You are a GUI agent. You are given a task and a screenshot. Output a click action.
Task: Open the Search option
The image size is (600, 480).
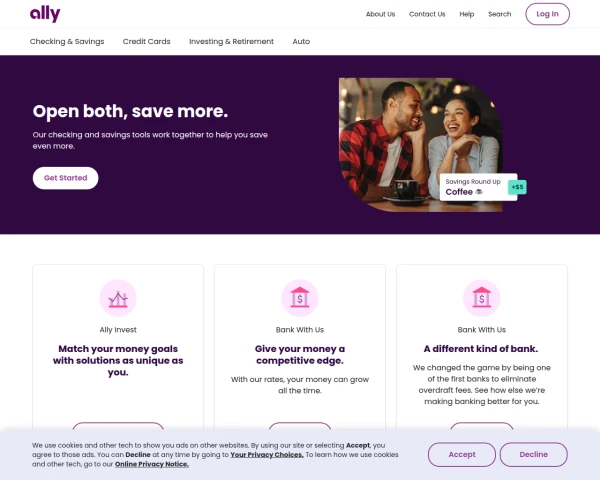click(x=499, y=14)
